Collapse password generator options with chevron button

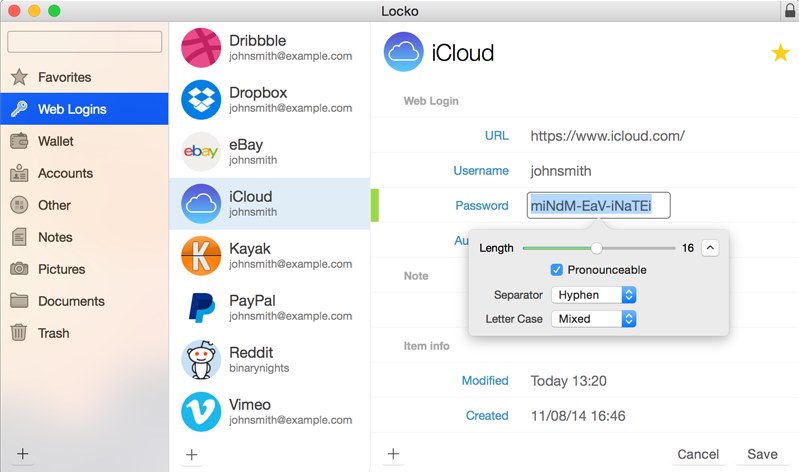point(710,248)
